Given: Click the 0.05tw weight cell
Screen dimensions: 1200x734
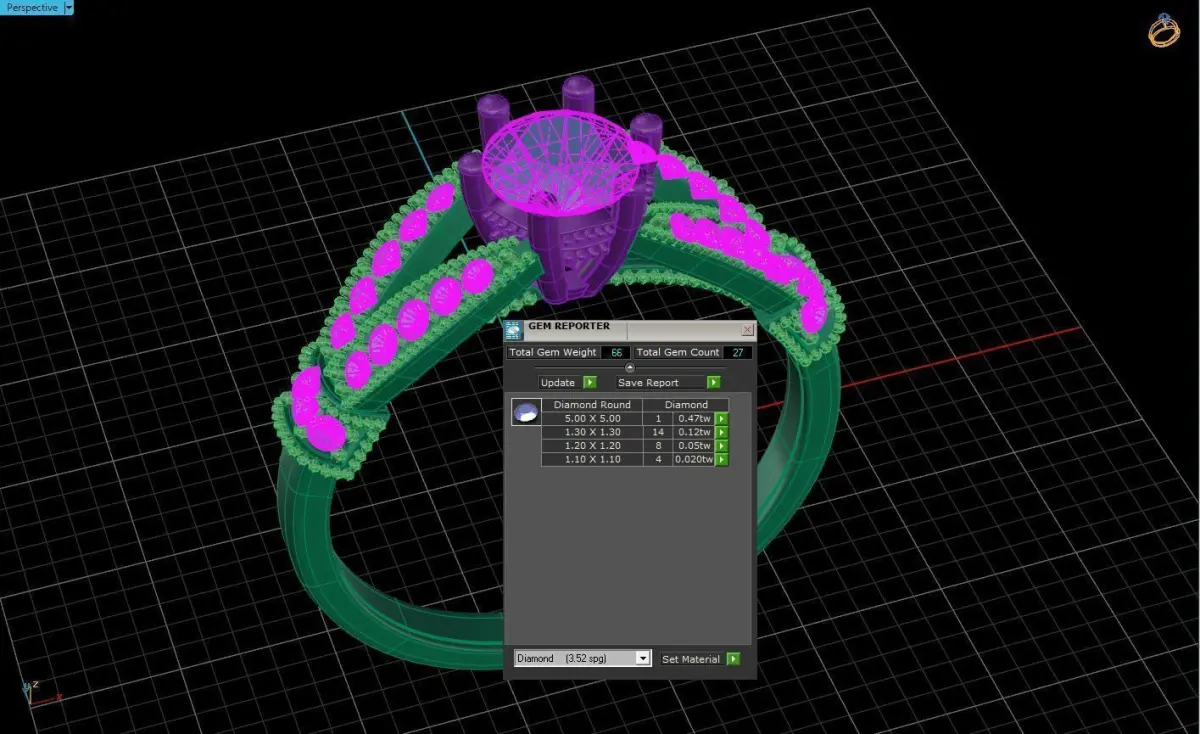Looking at the screenshot, I should click(x=694, y=446).
